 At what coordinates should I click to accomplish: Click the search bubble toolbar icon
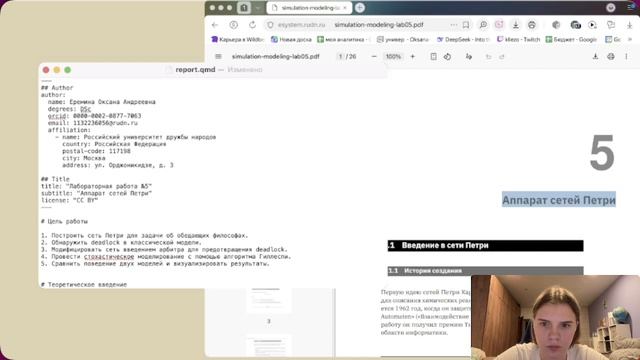pos(483,25)
